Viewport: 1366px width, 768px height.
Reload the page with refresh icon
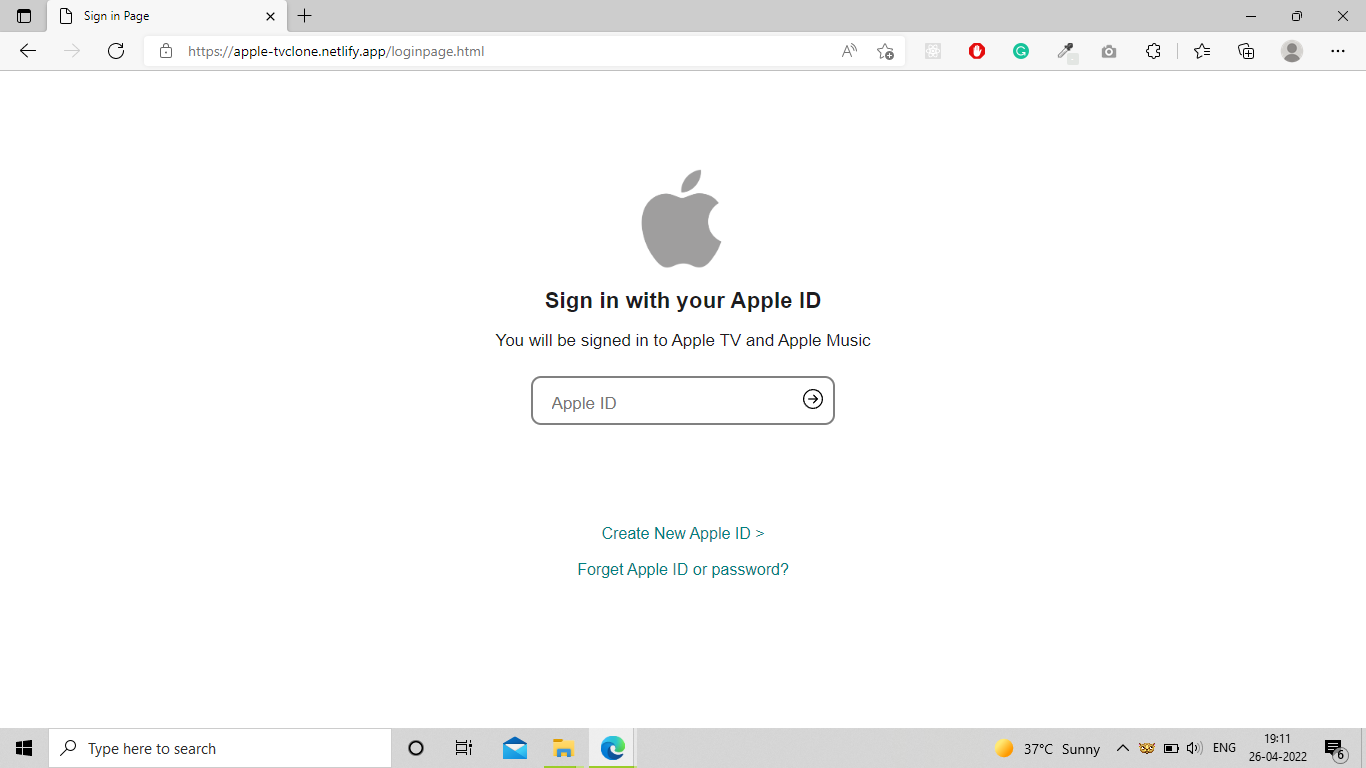(116, 51)
